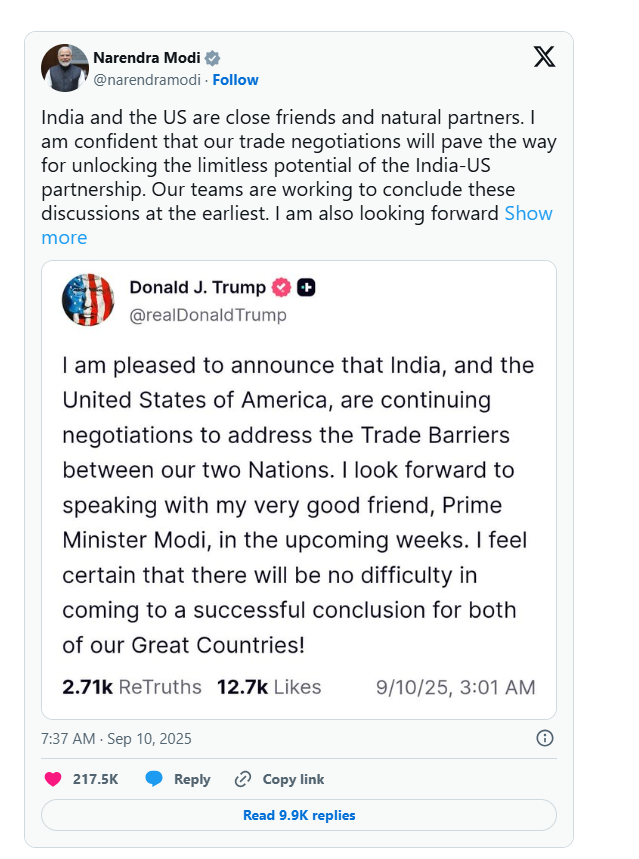
Task: Click the Copy link chain icon
Action: tap(243, 779)
